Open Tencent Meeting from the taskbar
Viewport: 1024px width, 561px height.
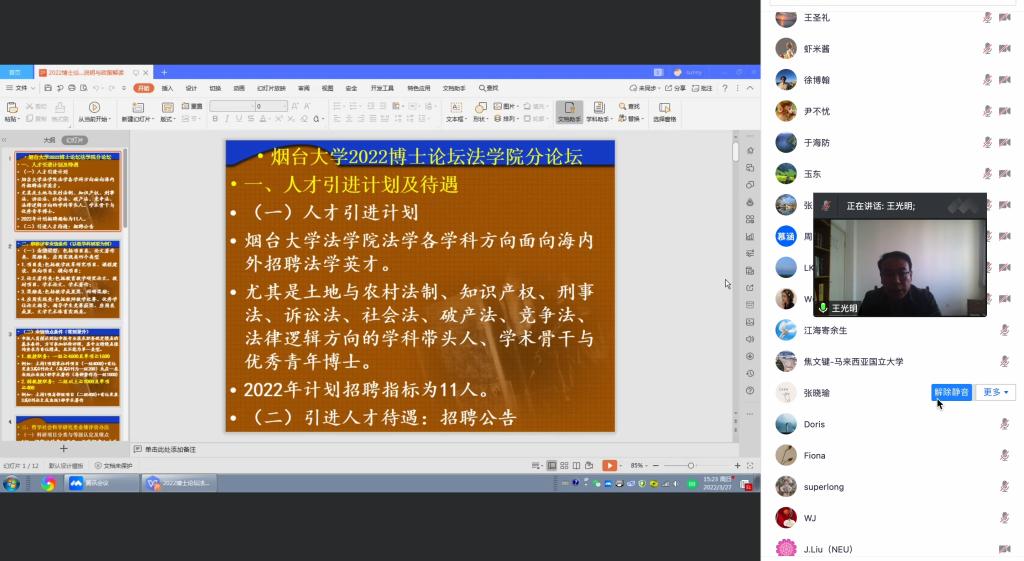[x=102, y=483]
